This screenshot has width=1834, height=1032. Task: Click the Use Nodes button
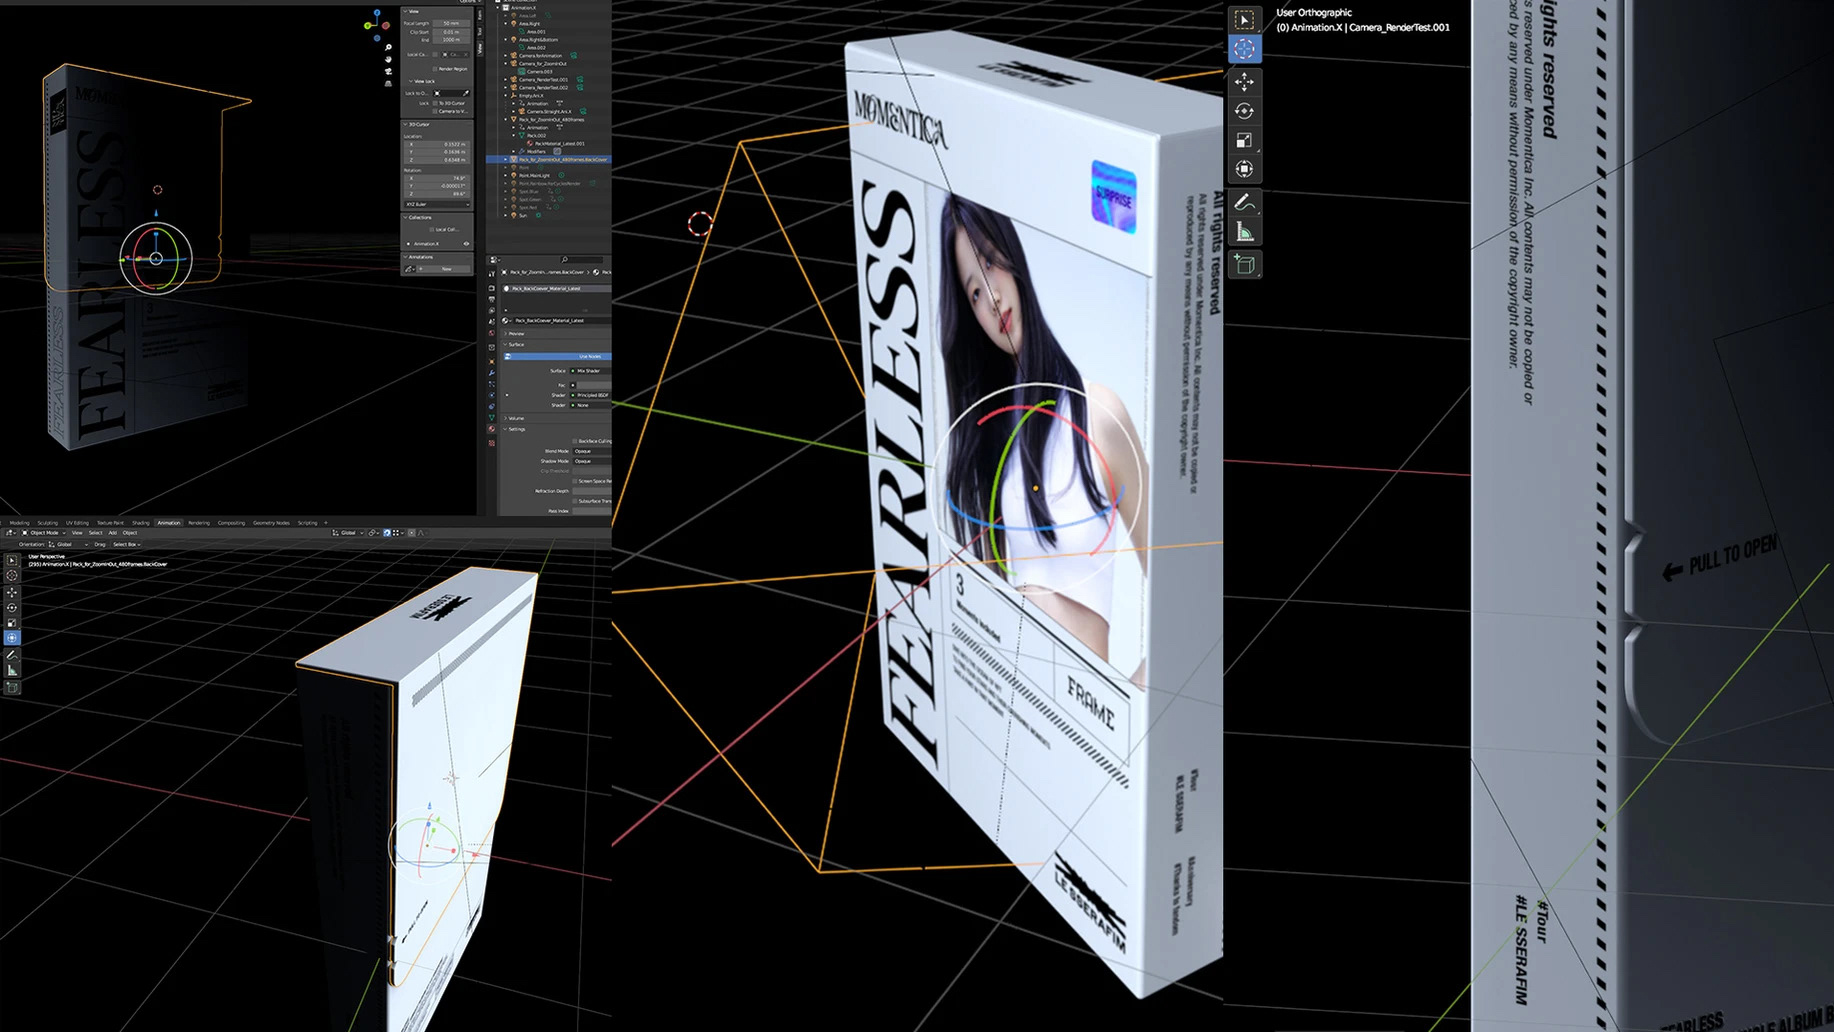pos(557,356)
